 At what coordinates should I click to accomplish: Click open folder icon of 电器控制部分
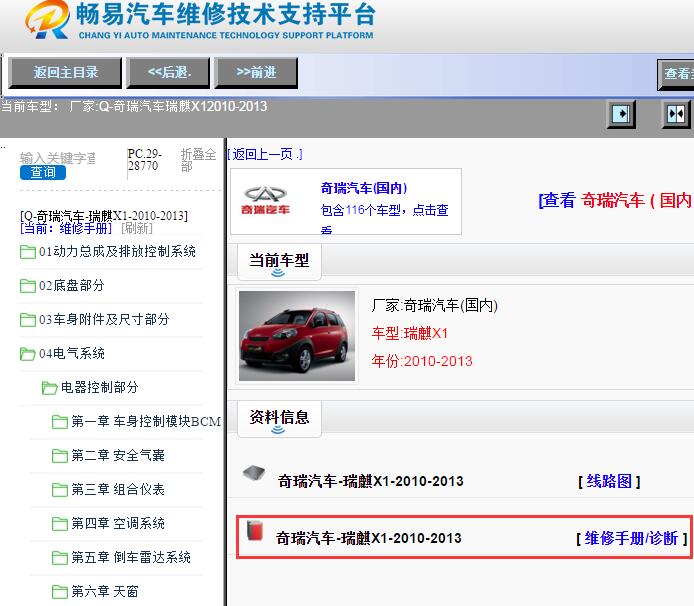pyautogui.click(x=49, y=388)
